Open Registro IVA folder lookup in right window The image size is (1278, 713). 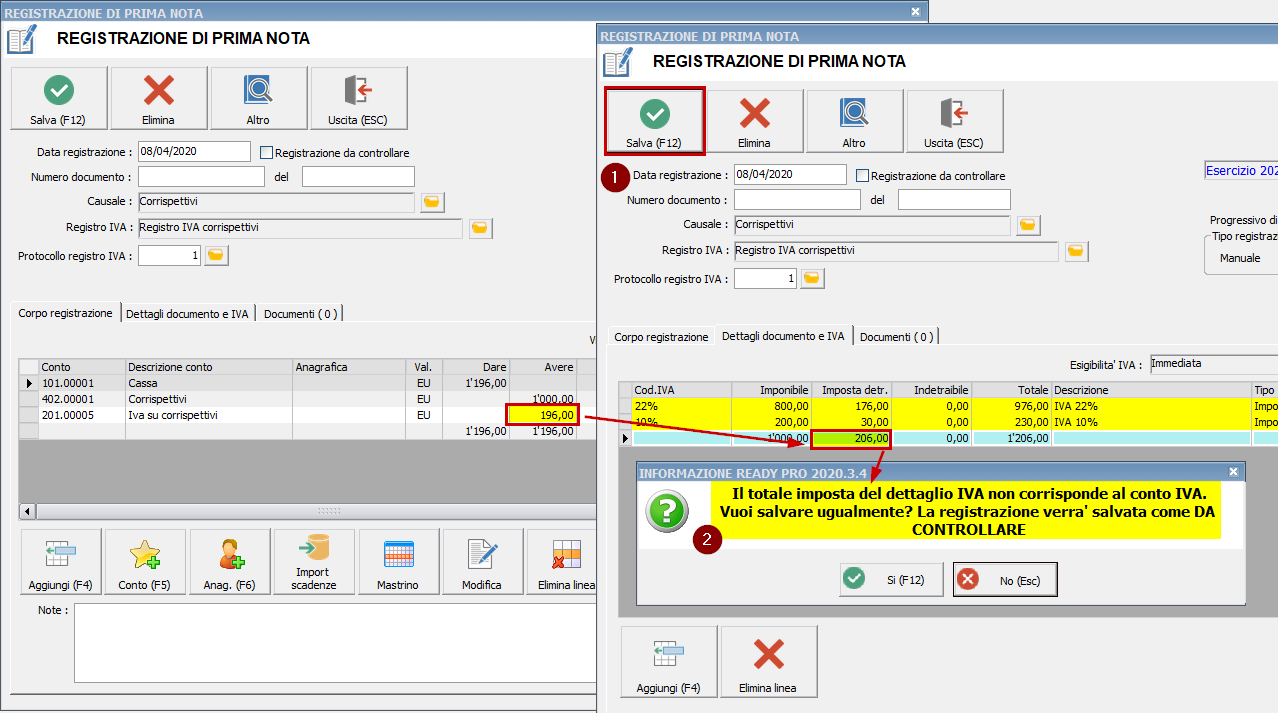coord(1076,251)
